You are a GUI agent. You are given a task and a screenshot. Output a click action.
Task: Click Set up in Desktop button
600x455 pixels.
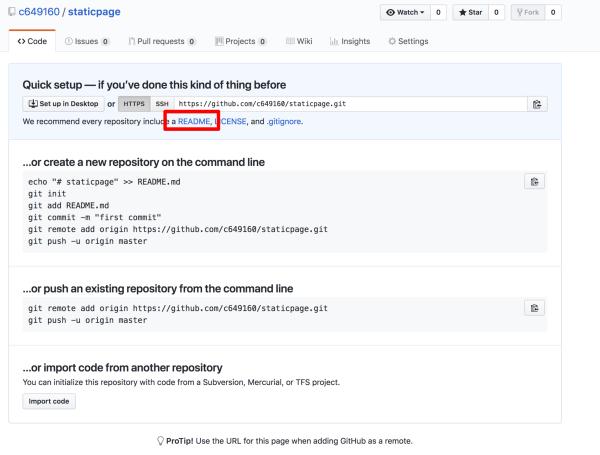[x=64, y=104]
